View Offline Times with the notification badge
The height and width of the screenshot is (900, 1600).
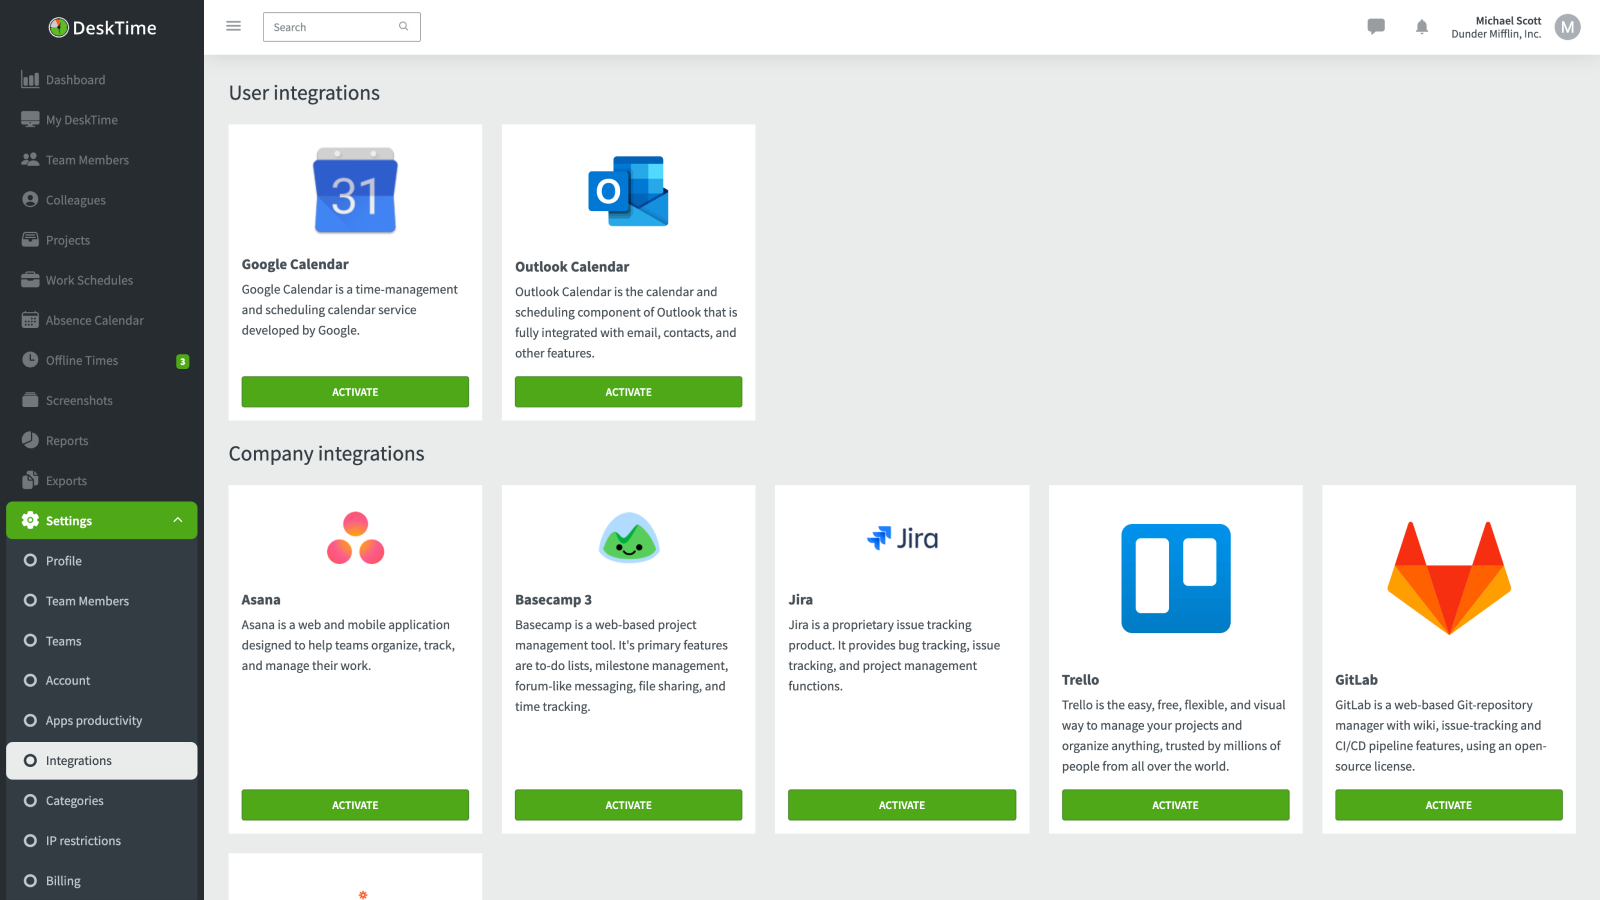pos(80,360)
